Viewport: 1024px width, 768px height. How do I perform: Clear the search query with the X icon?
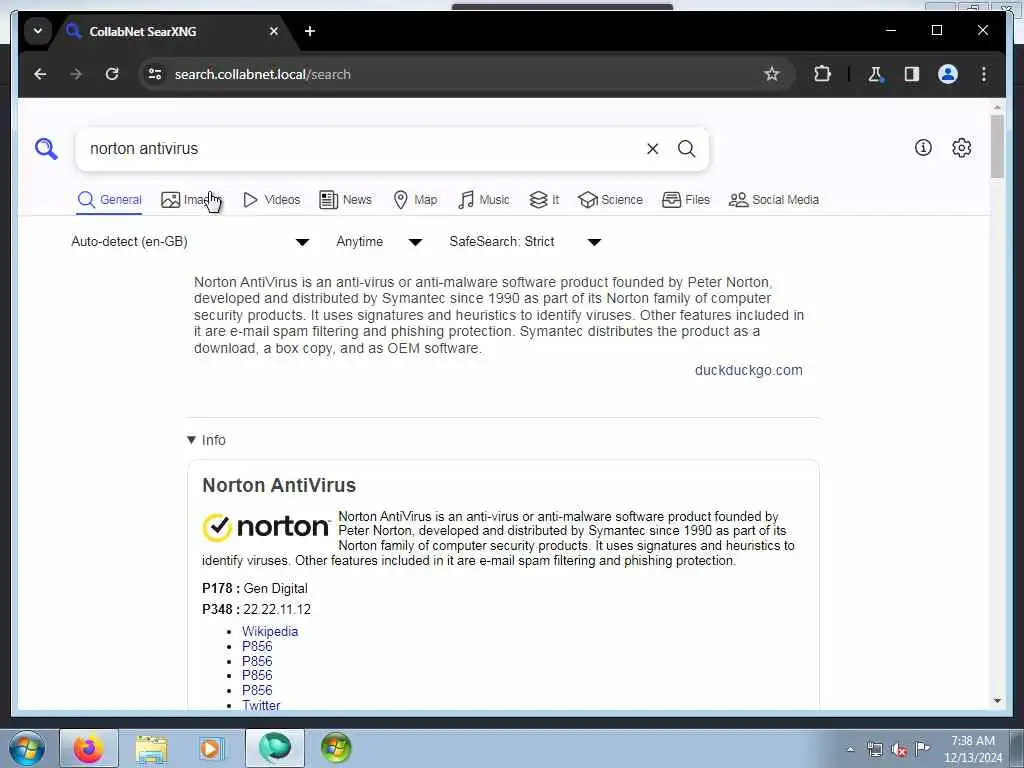tap(652, 149)
